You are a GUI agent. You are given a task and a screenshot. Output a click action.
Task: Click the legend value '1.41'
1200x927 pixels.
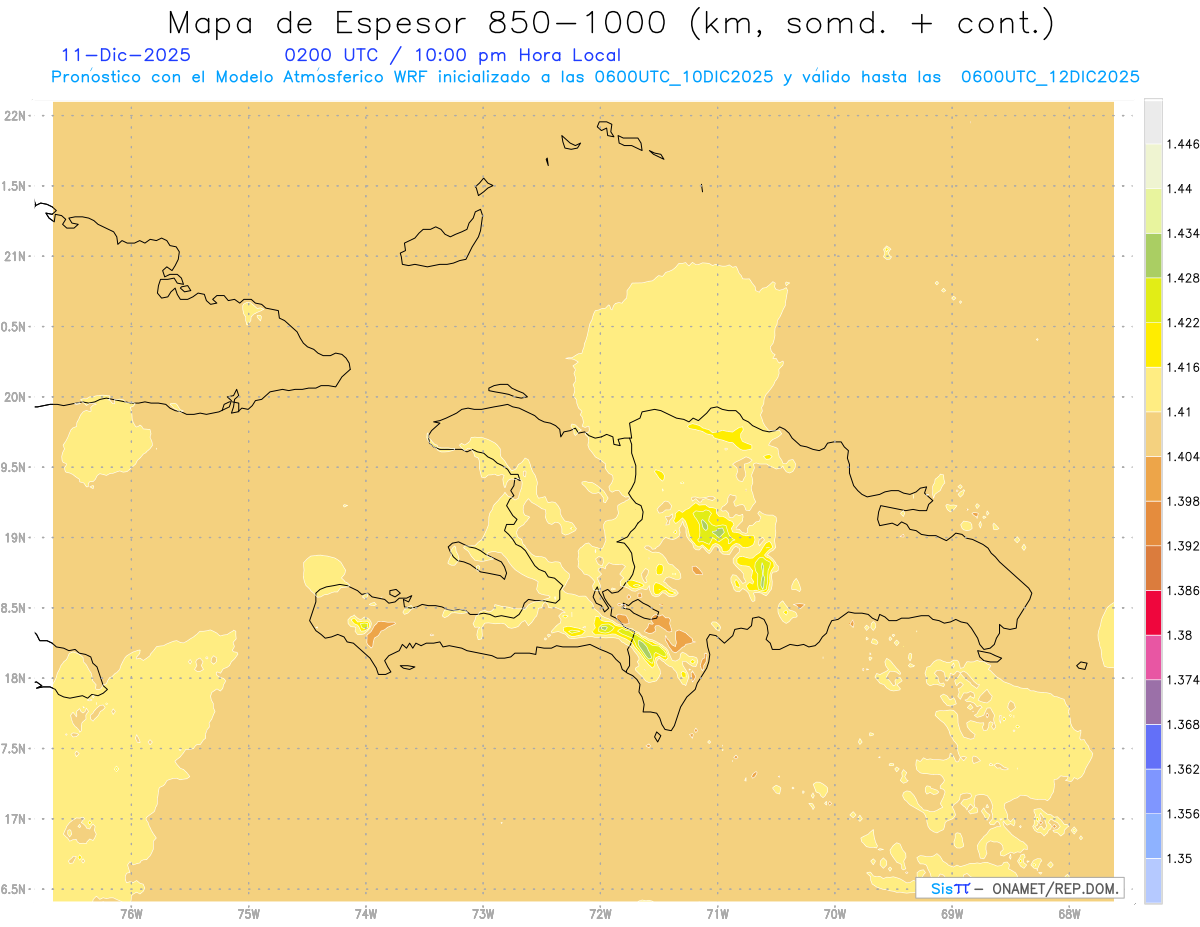(1180, 412)
